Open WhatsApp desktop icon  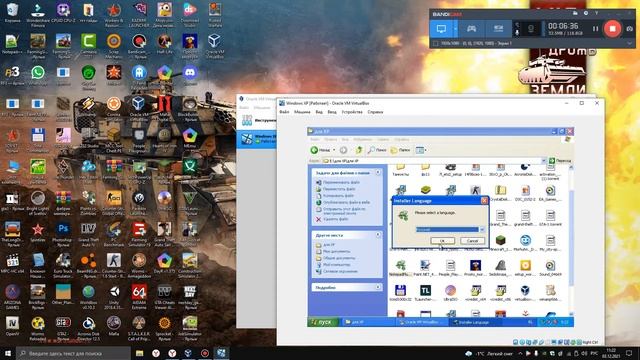point(38,76)
